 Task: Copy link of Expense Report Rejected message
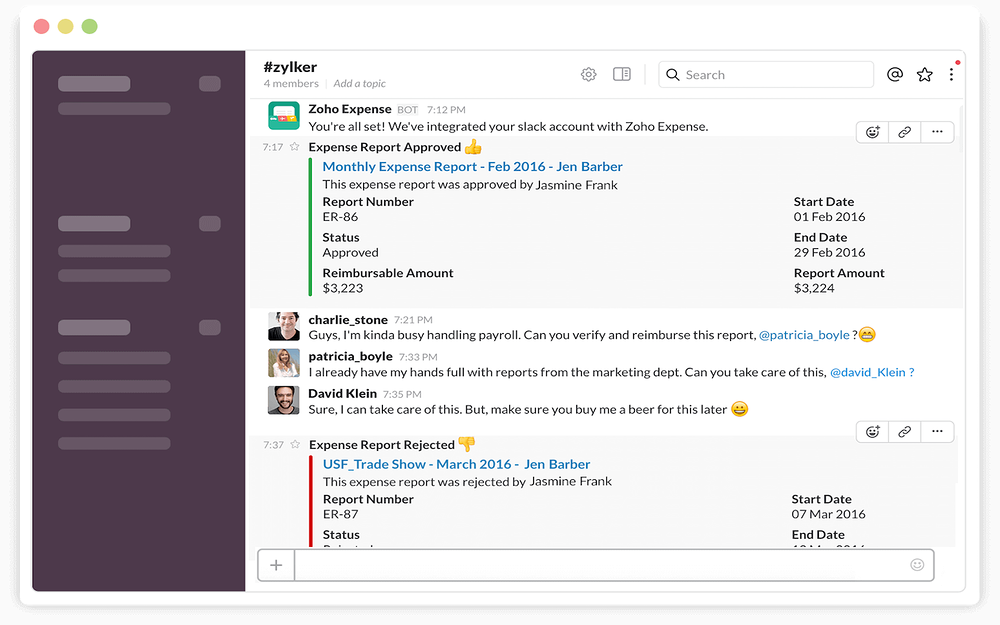[905, 432]
